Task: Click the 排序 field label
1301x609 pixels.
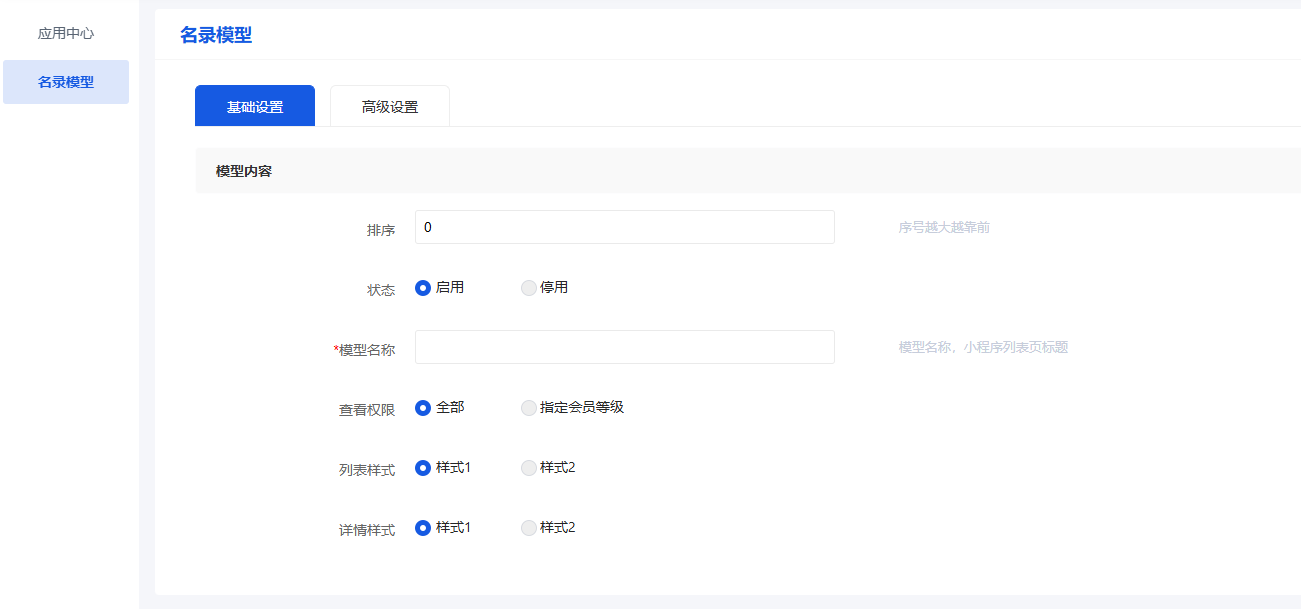Action: (x=381, y=230)
